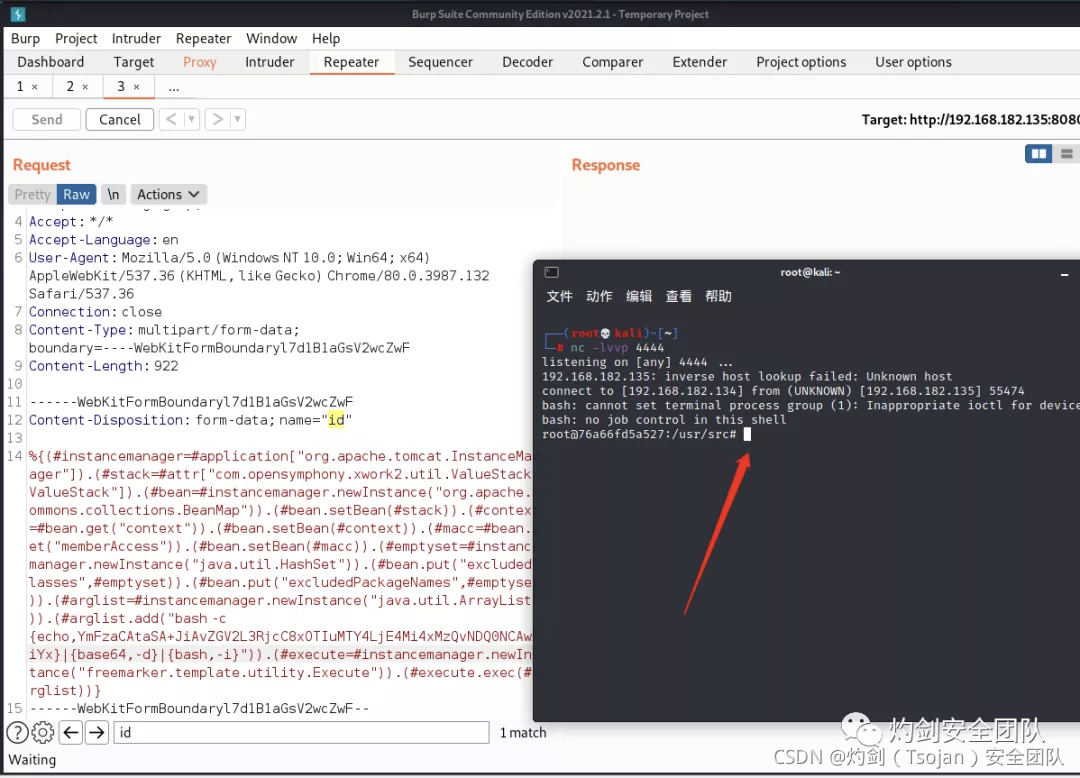1080x778 pixels.
Task: Click the "1 match" search result label
Action: 523,733
